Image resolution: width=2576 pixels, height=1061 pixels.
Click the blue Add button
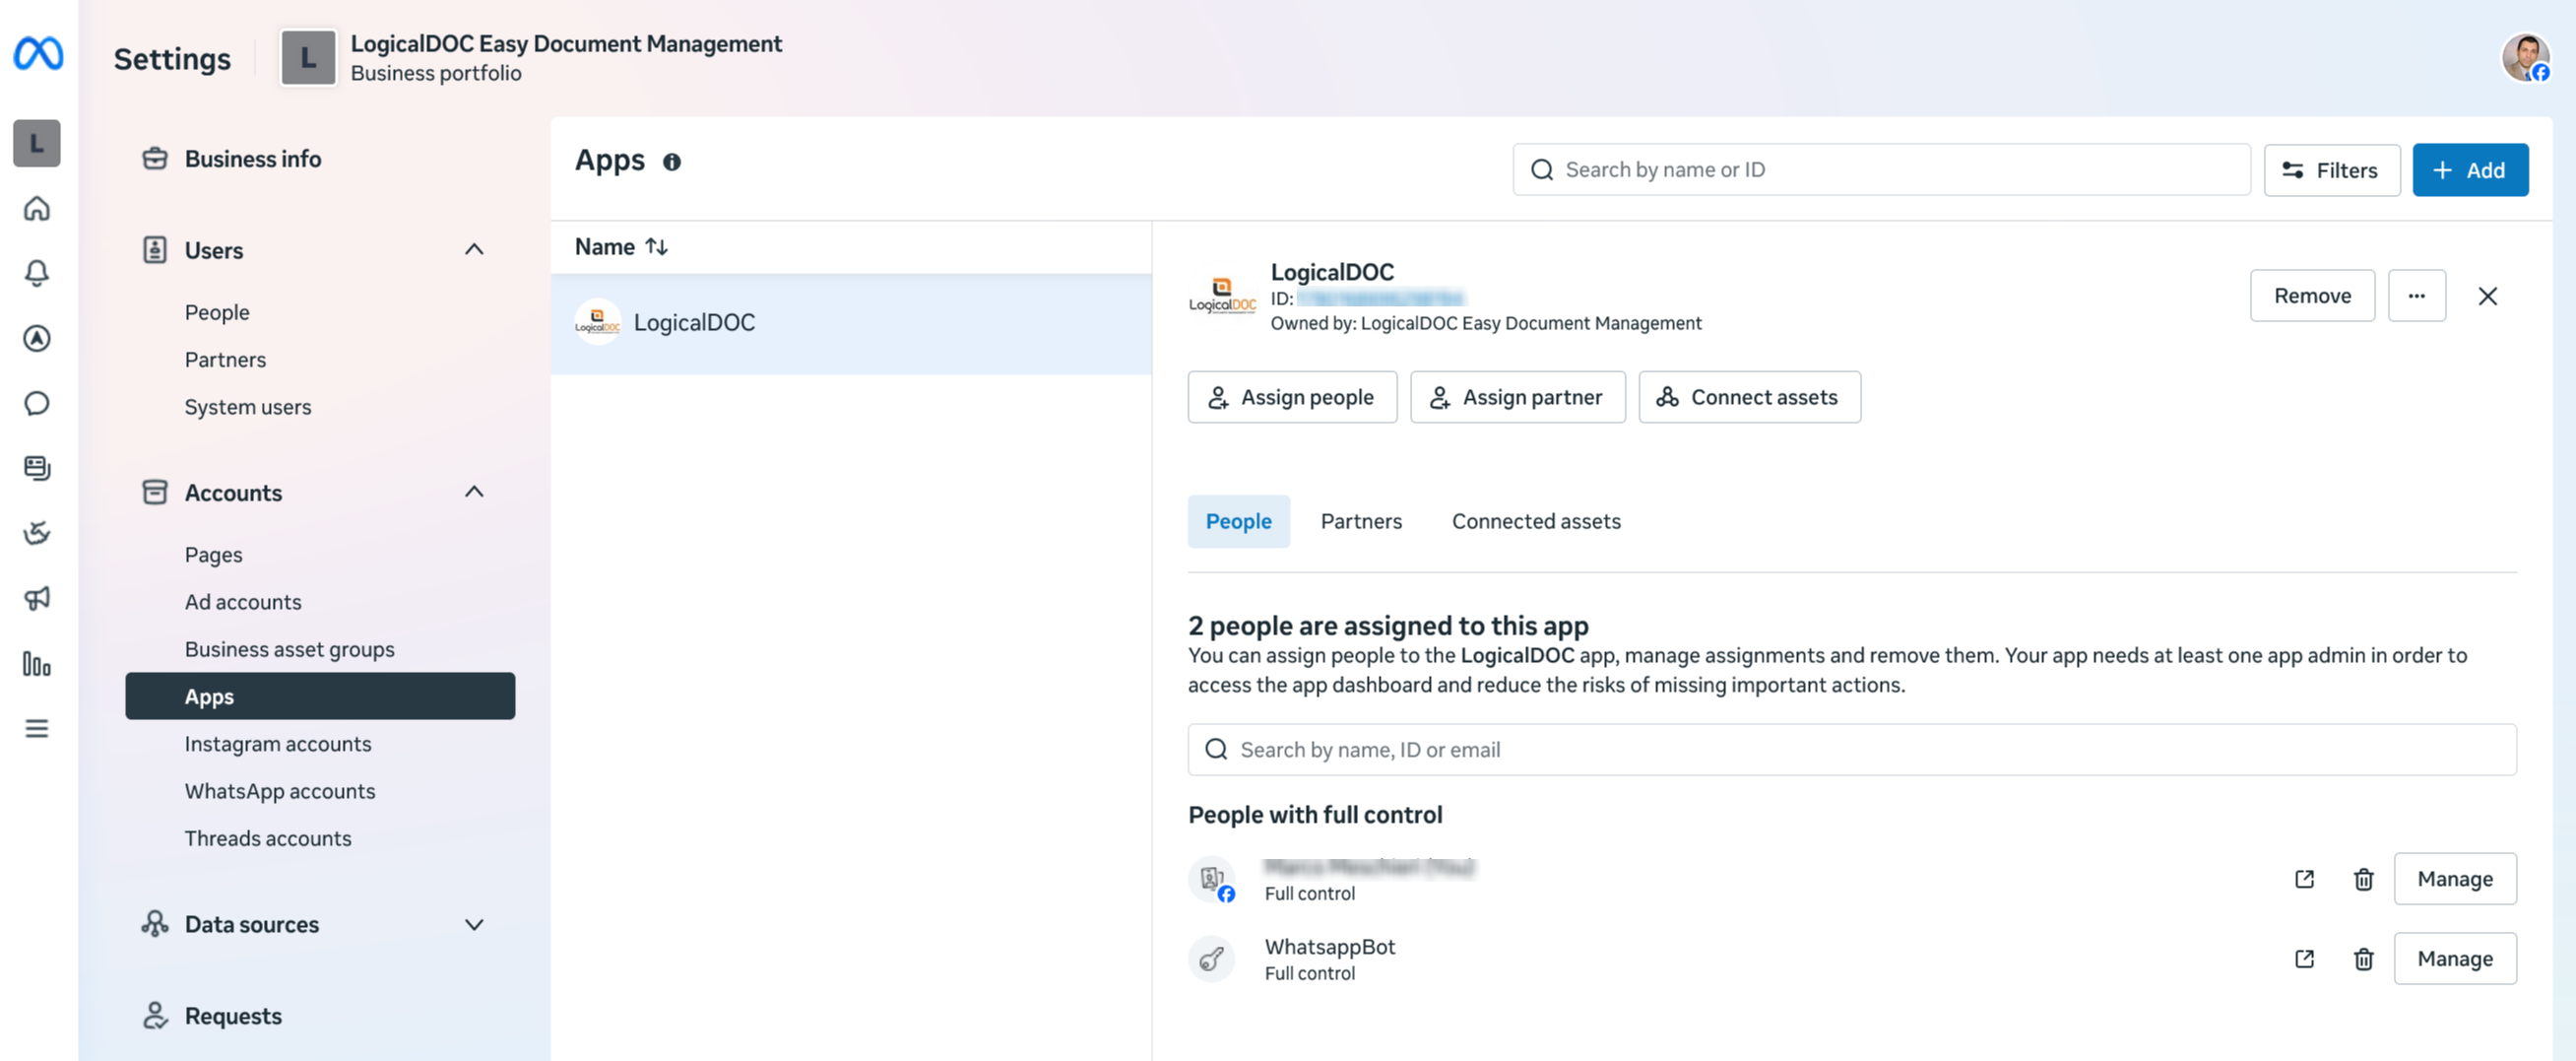tap(2470, 170)
